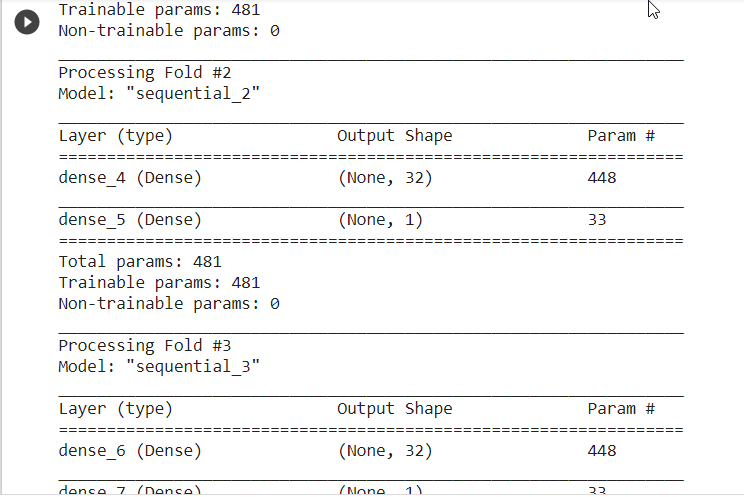Click the 448 param count for dense_6
Screen dimensions: 744x497
602,451
